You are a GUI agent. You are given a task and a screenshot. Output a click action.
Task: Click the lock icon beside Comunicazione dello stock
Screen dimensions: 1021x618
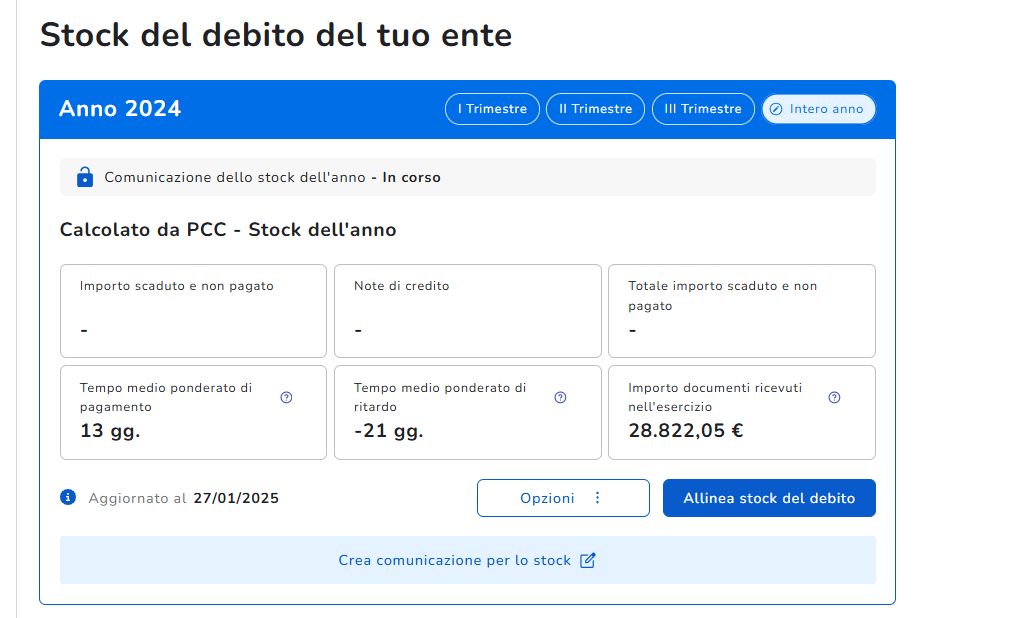click(x=85, y=177)
